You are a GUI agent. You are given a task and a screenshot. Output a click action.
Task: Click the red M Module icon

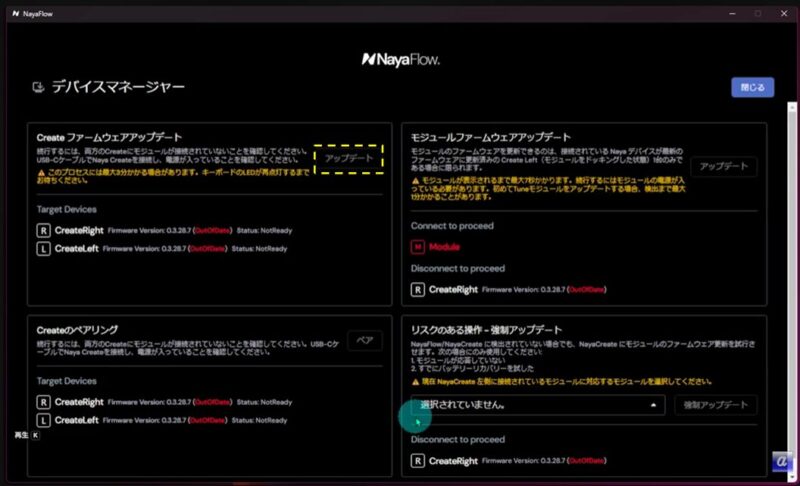418,246
